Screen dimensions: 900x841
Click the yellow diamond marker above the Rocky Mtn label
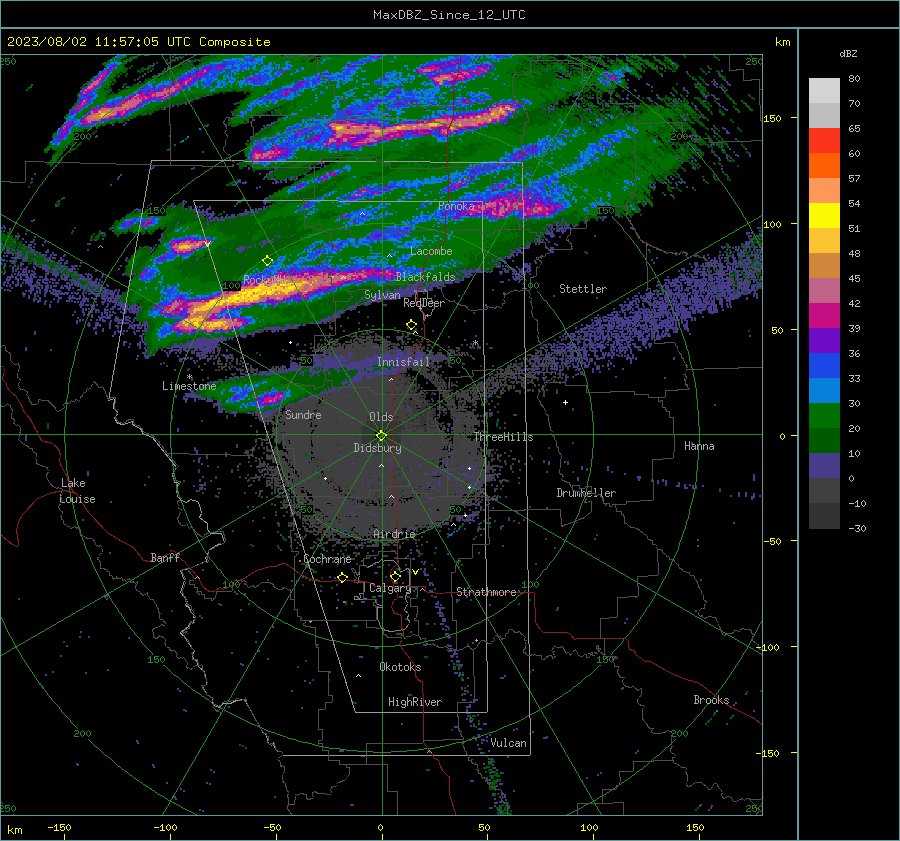point(267,261)
